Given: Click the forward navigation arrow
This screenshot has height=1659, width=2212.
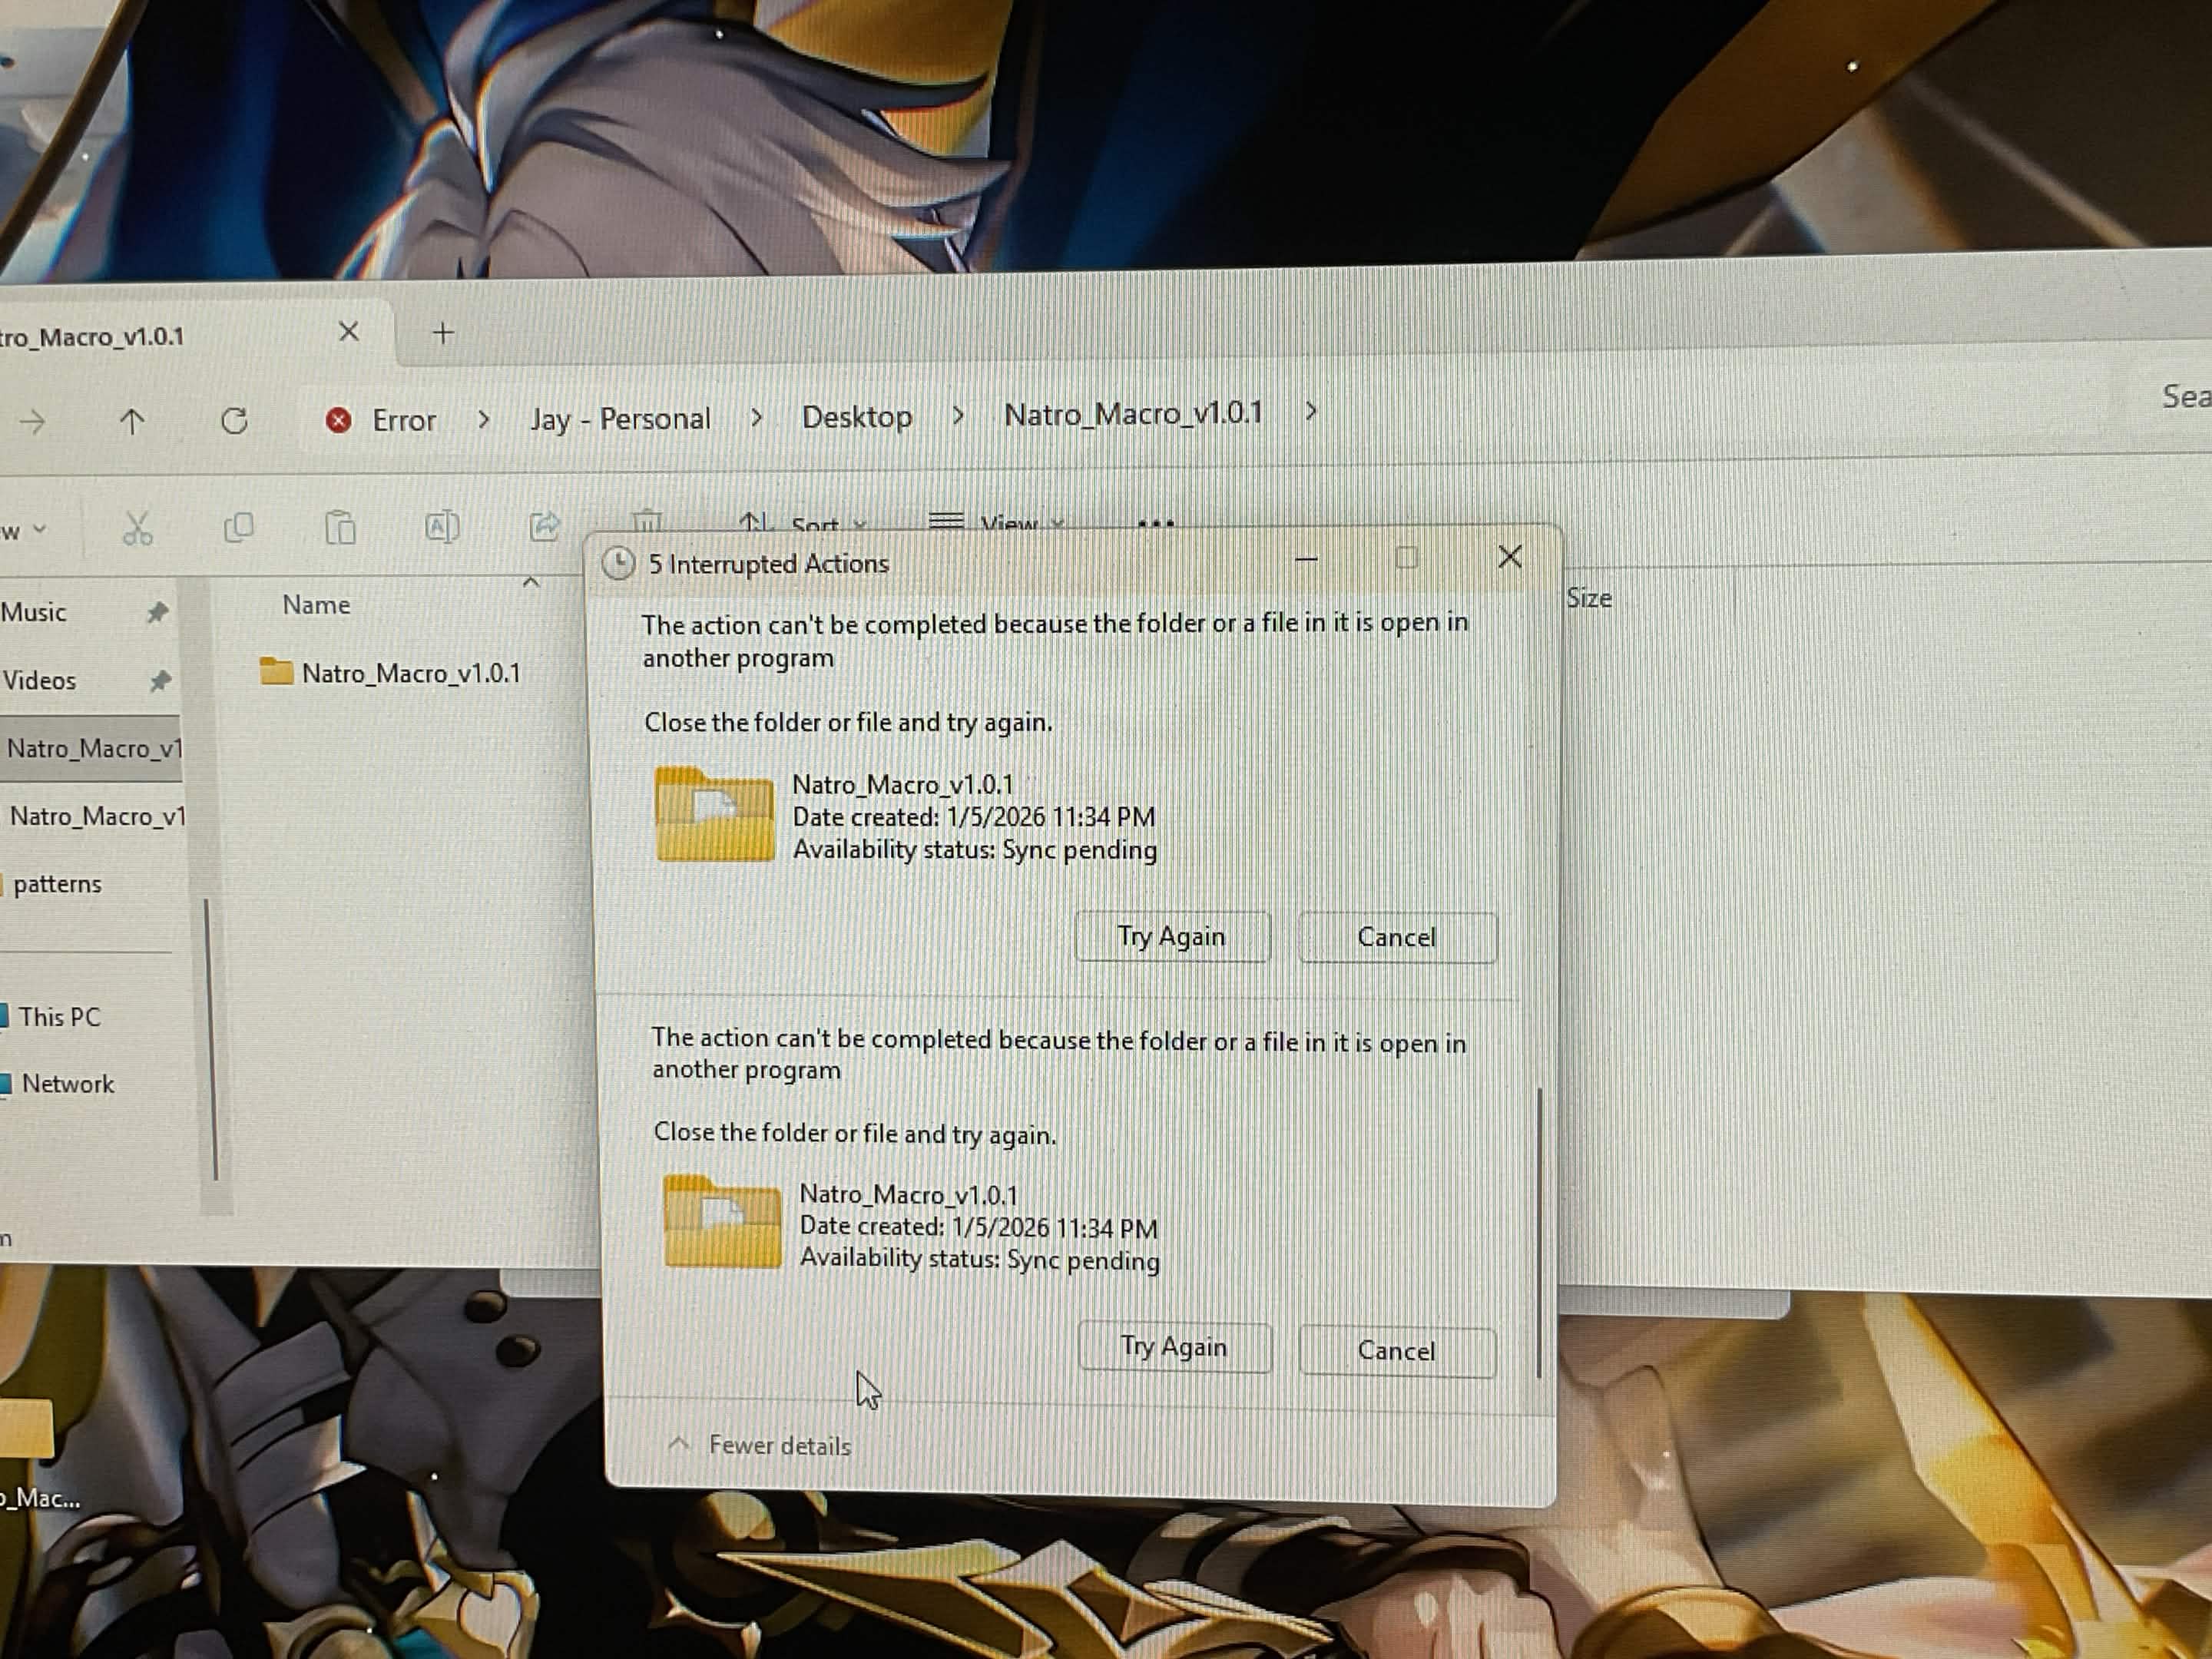Looking at the screenshot, I should pyautogui.click(x=32, y=422).
